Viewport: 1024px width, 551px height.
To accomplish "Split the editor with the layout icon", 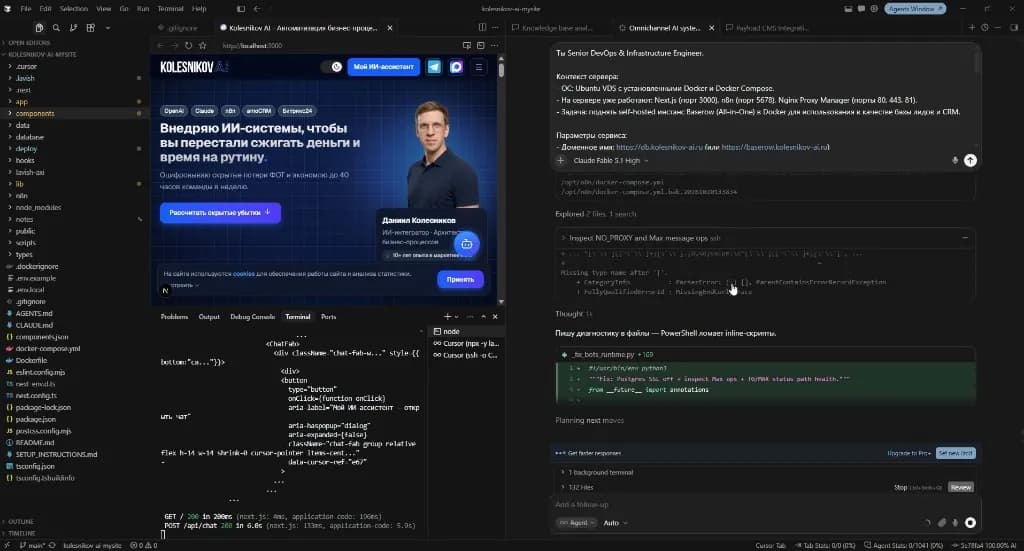I will (x=482, y=27).
